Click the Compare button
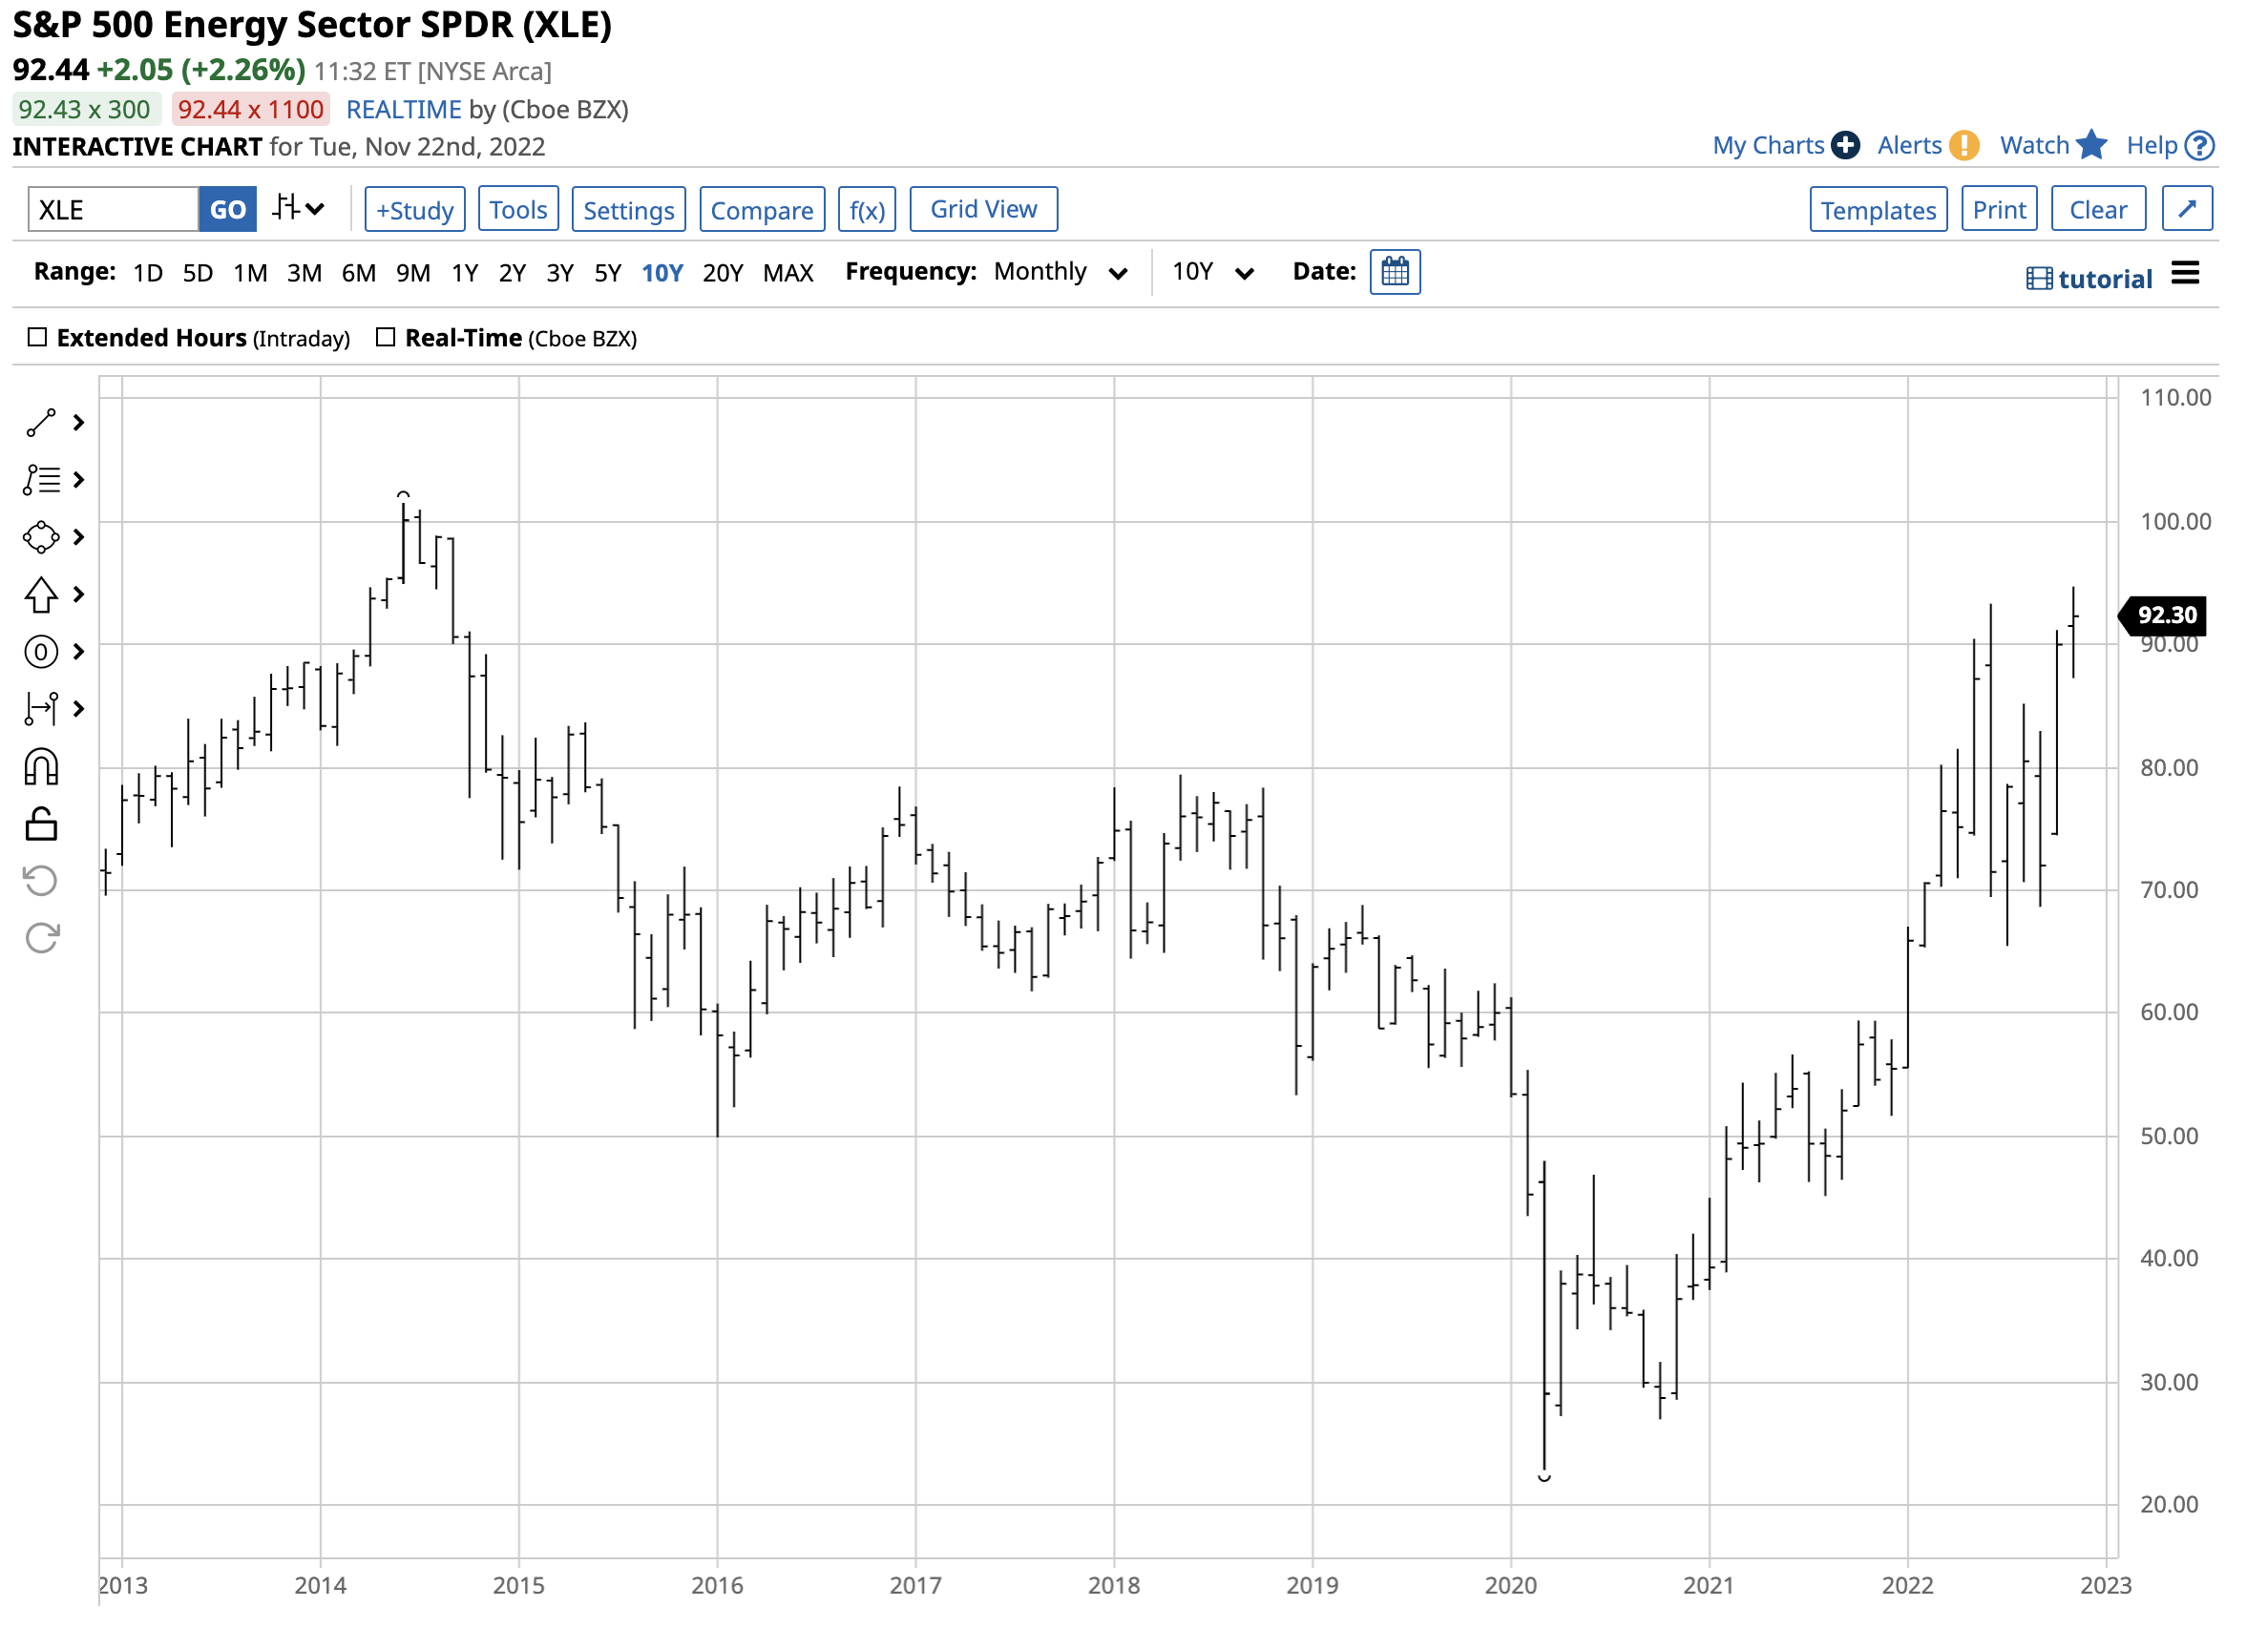Image resolution: width=2268 pixels, height=1649 pixels. [762, 210]
